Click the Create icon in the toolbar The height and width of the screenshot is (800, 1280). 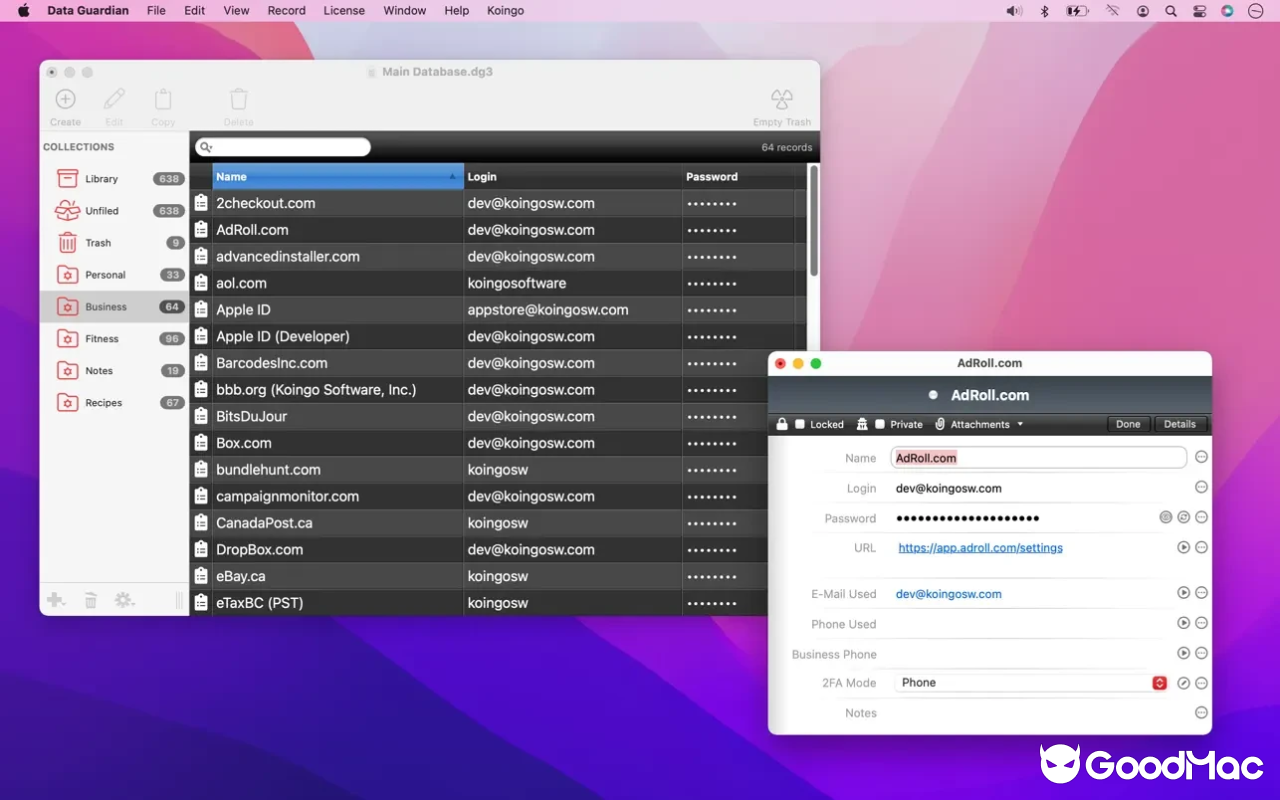click(x=65, y=100)
